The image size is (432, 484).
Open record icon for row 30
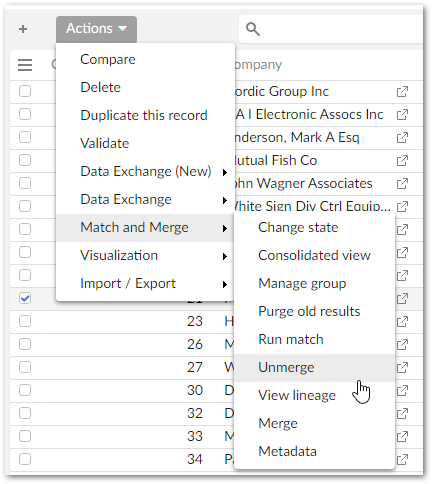pyautogui.click(x=402, y=390)
